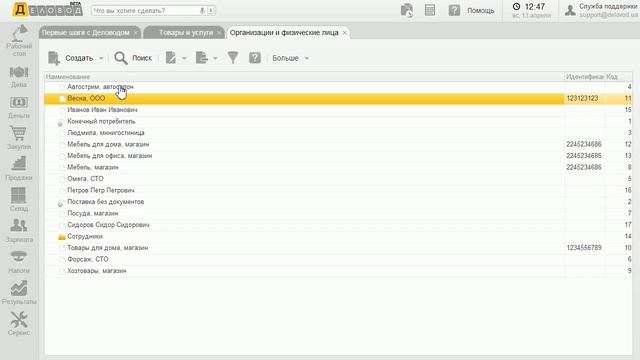Screen dimensions: 640x360
Task: Open the Деньги section icon
Action: point(19,102)
